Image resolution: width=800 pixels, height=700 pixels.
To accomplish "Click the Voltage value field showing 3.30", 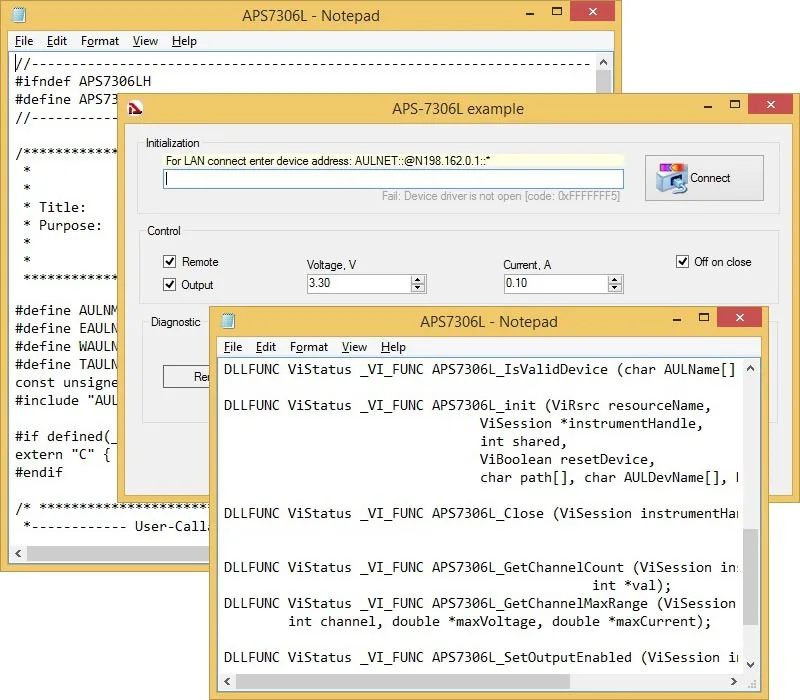I will click(x=359, y=284).
